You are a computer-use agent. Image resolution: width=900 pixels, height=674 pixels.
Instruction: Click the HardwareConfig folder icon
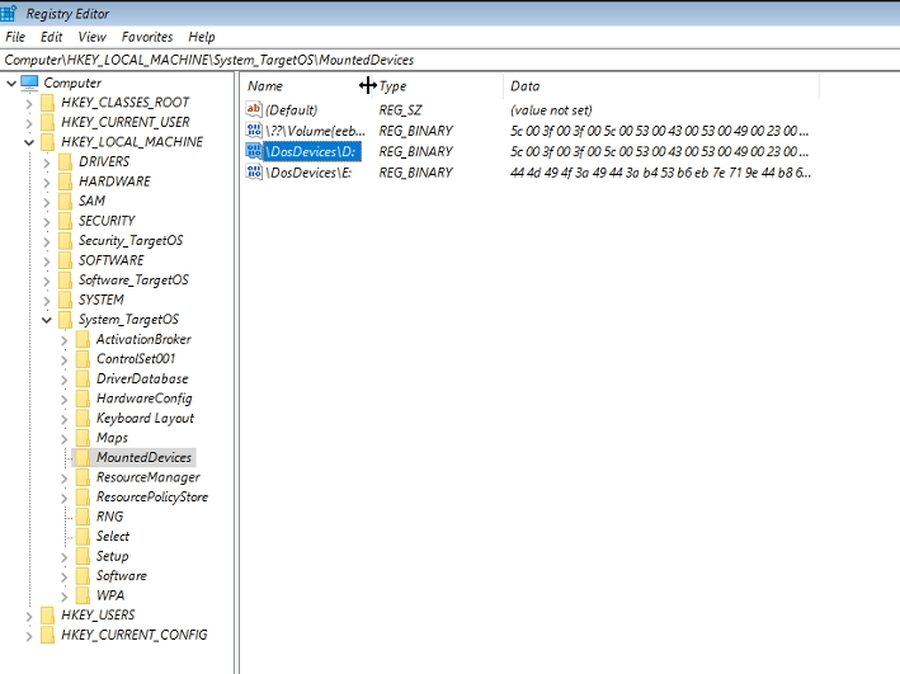click(83, 398)
